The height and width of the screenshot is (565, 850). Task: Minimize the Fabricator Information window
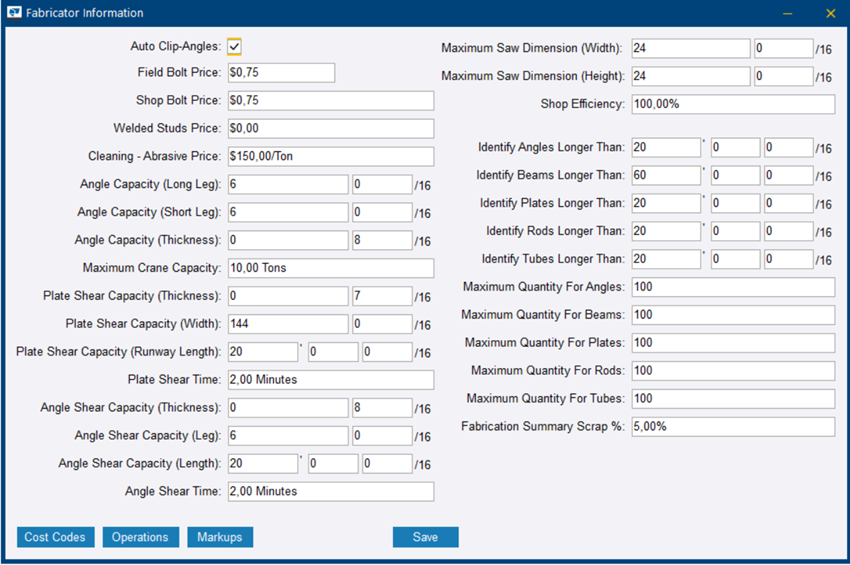pyautogui.click(x=788, y=13)
